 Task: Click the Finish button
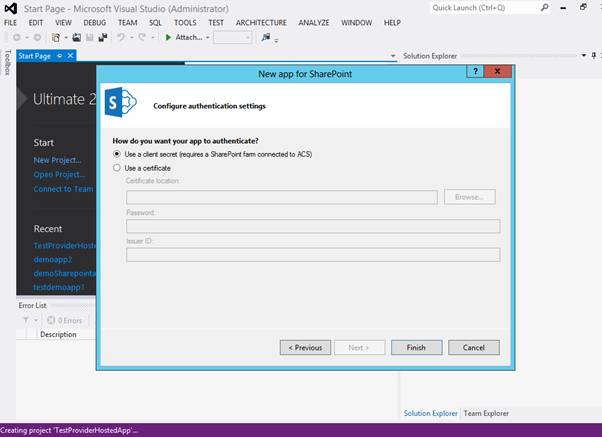pos(416,348)
